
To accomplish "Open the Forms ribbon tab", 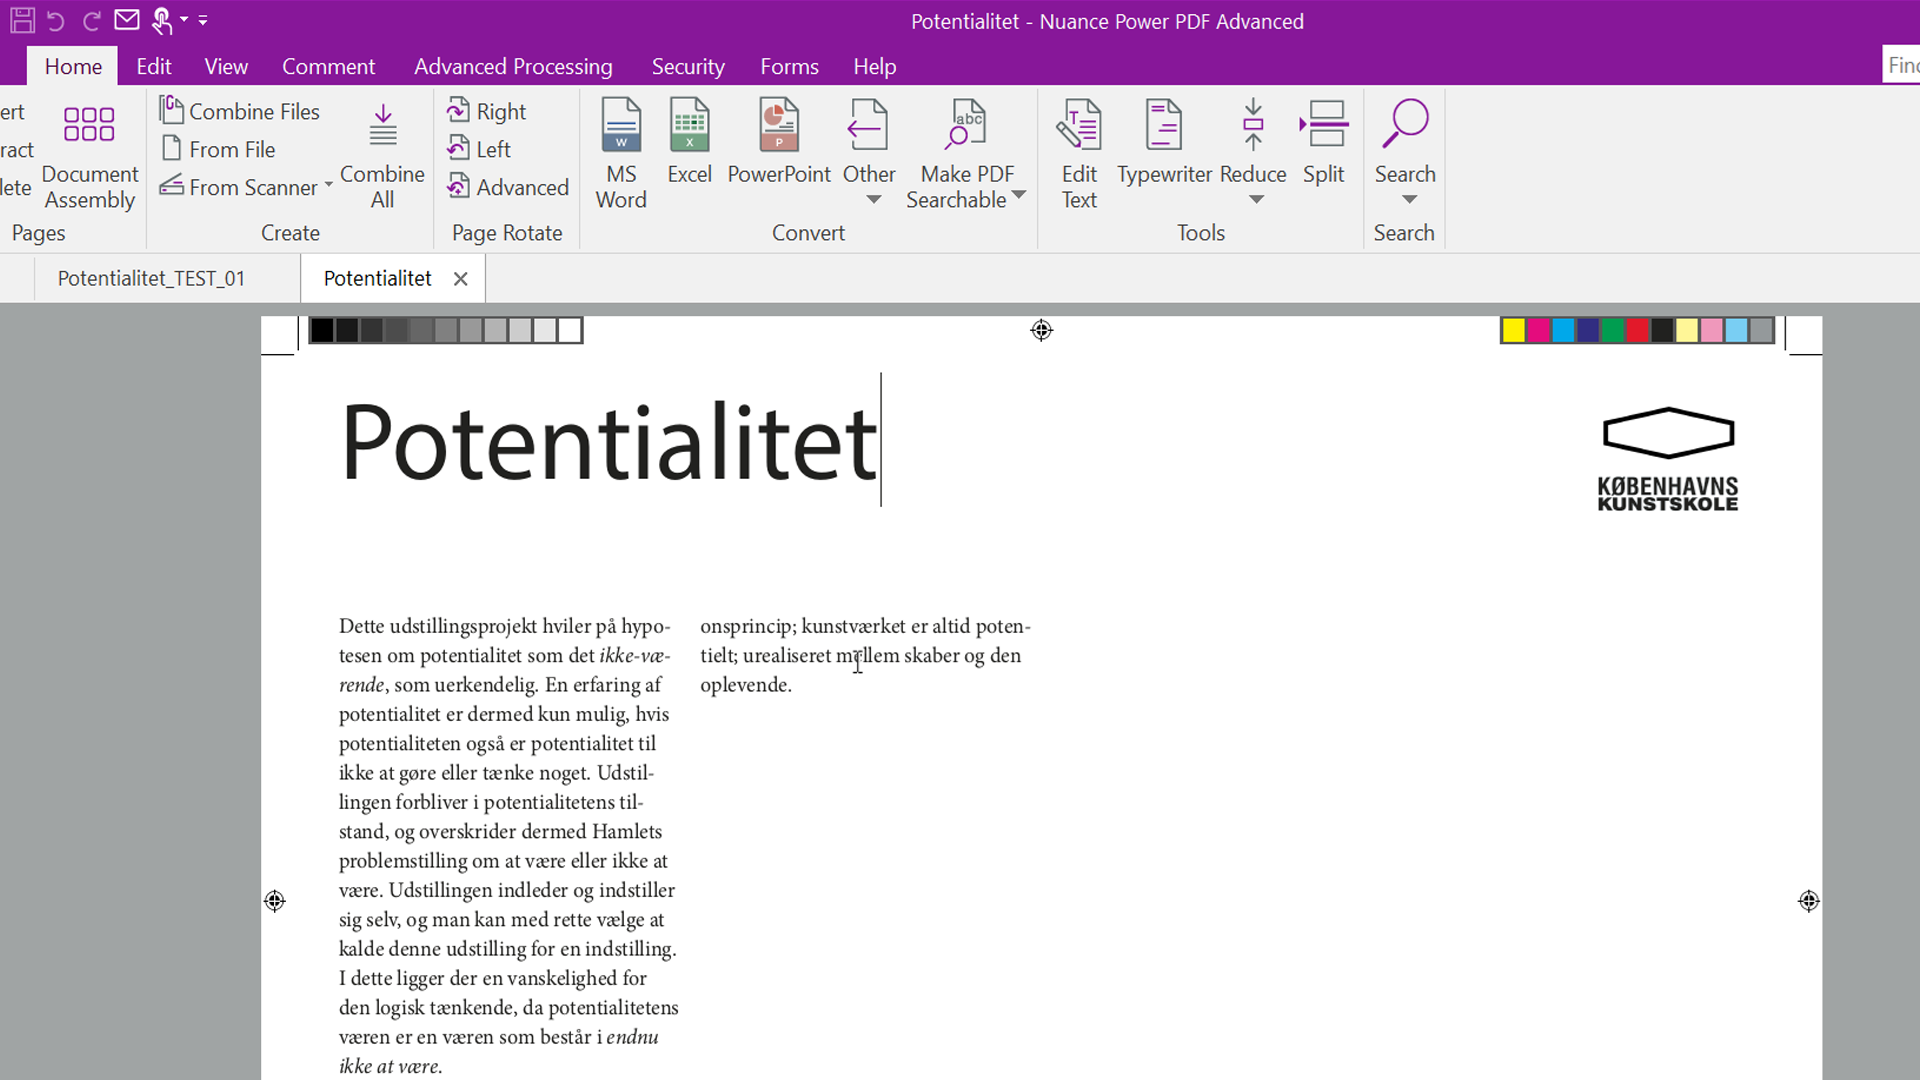I will pos(789,66).
